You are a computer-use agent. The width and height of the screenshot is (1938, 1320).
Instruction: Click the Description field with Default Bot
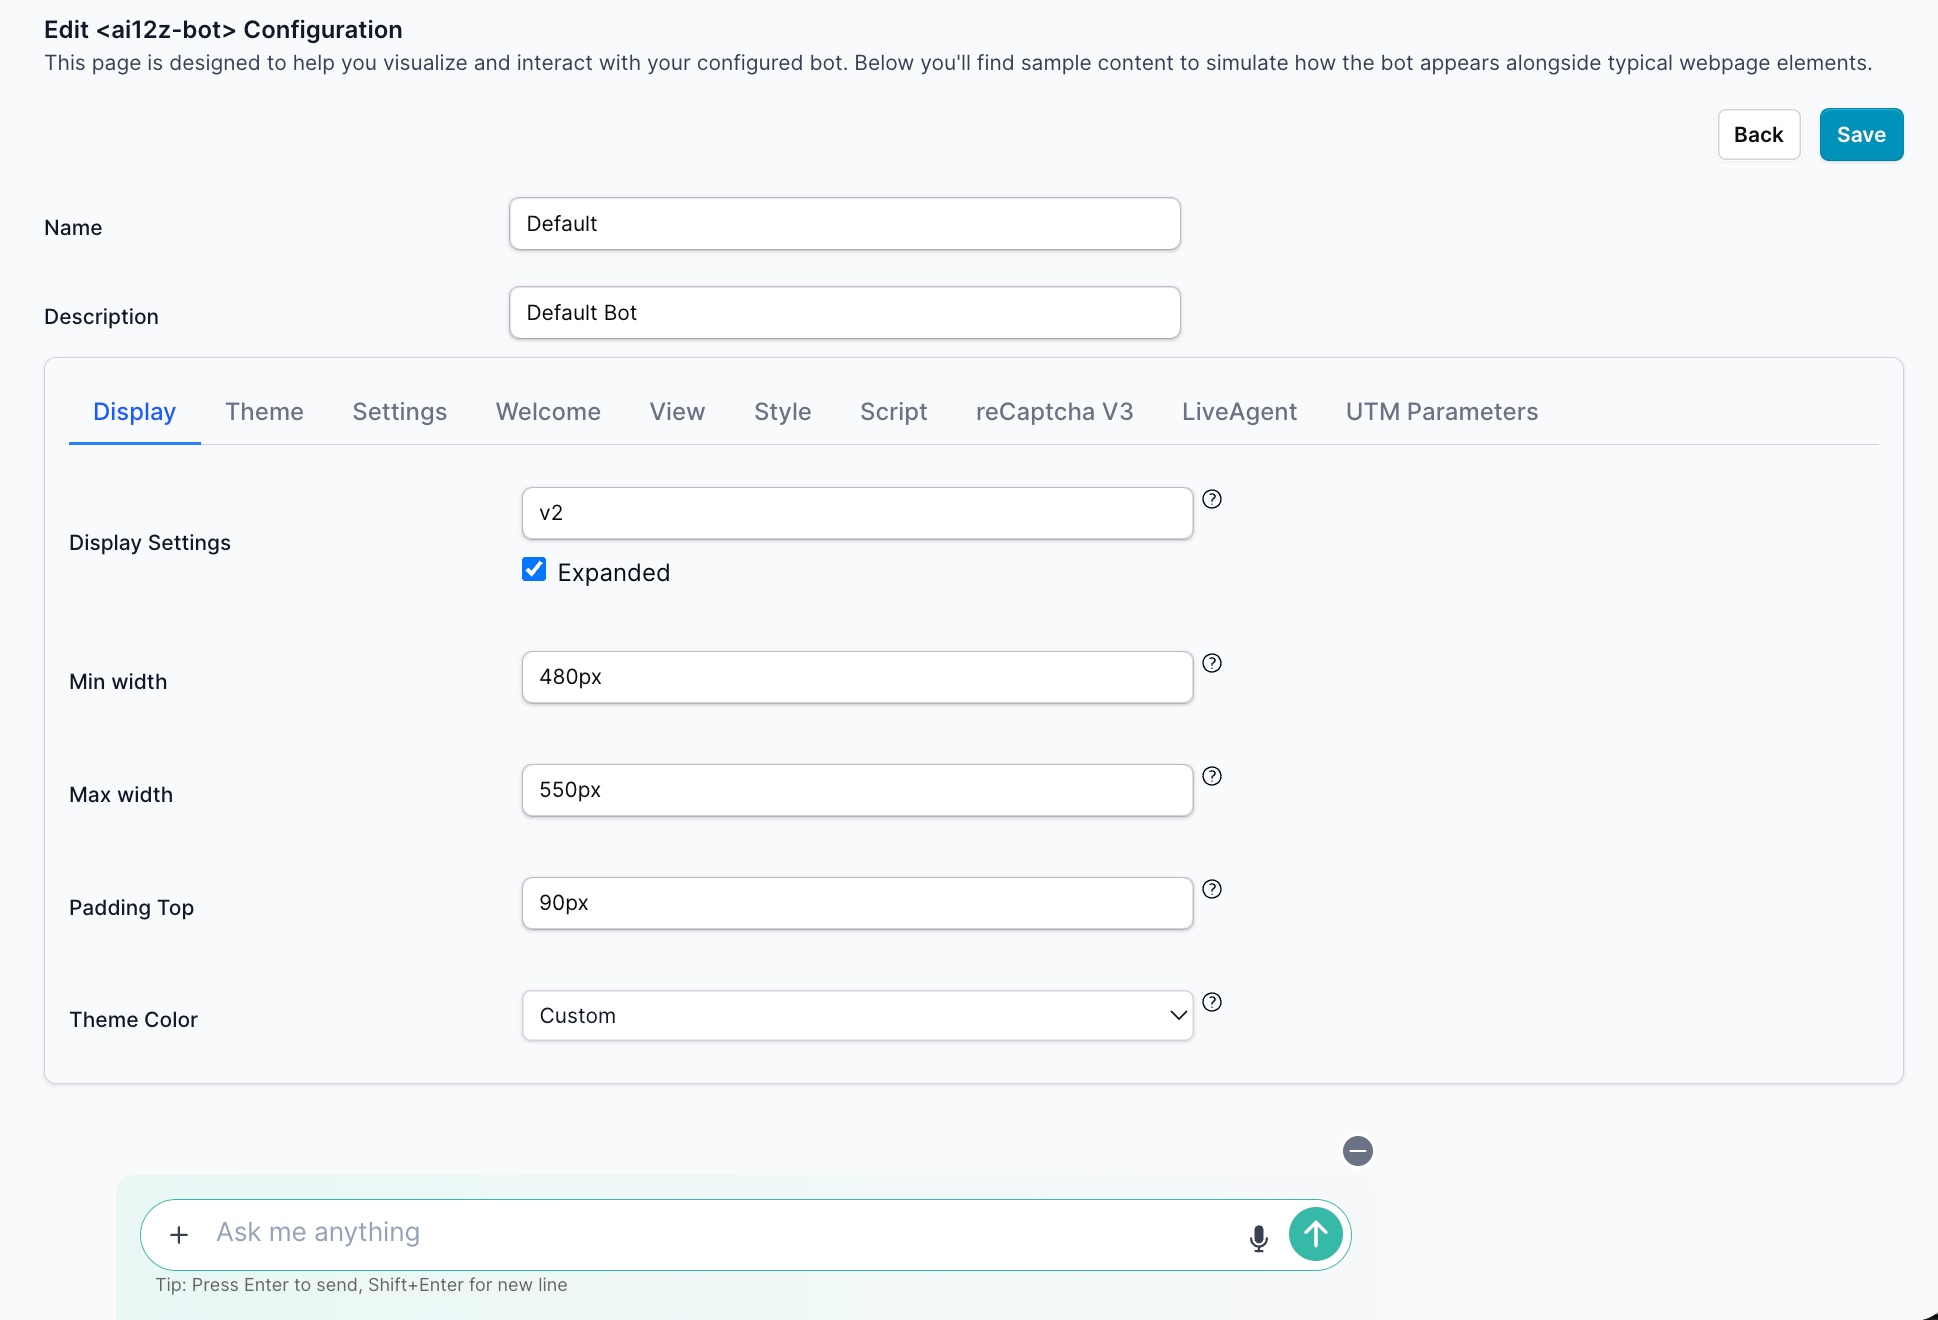coord(844,313)
